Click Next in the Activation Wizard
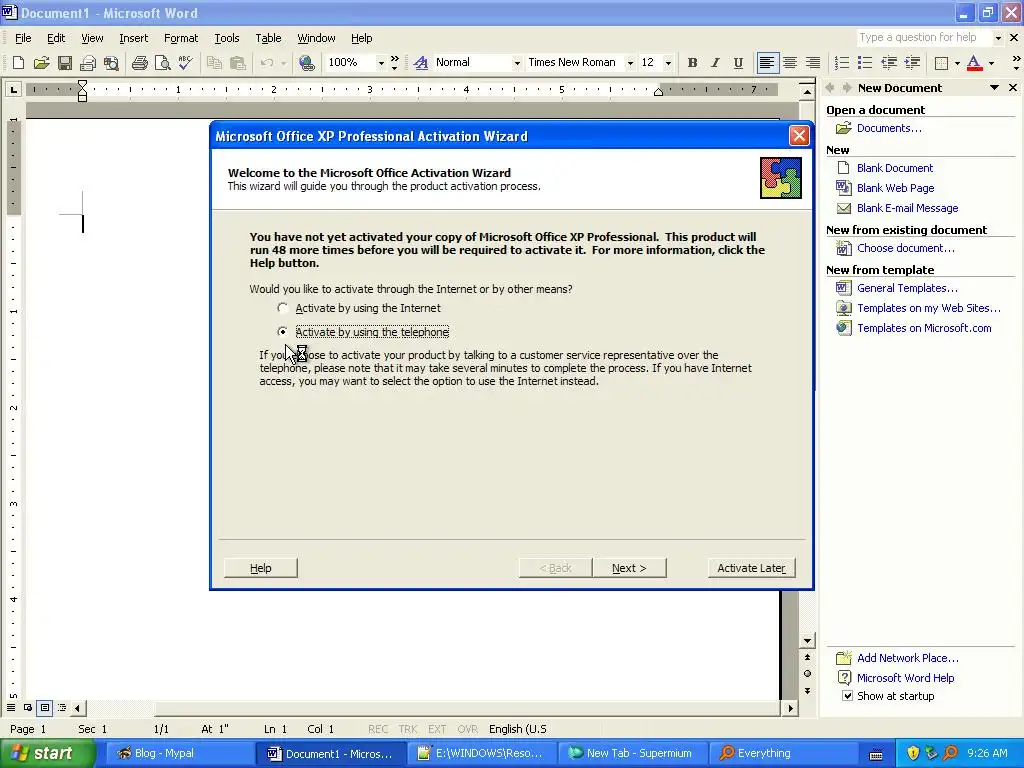The image size is (1024, 768). (630, 568)
